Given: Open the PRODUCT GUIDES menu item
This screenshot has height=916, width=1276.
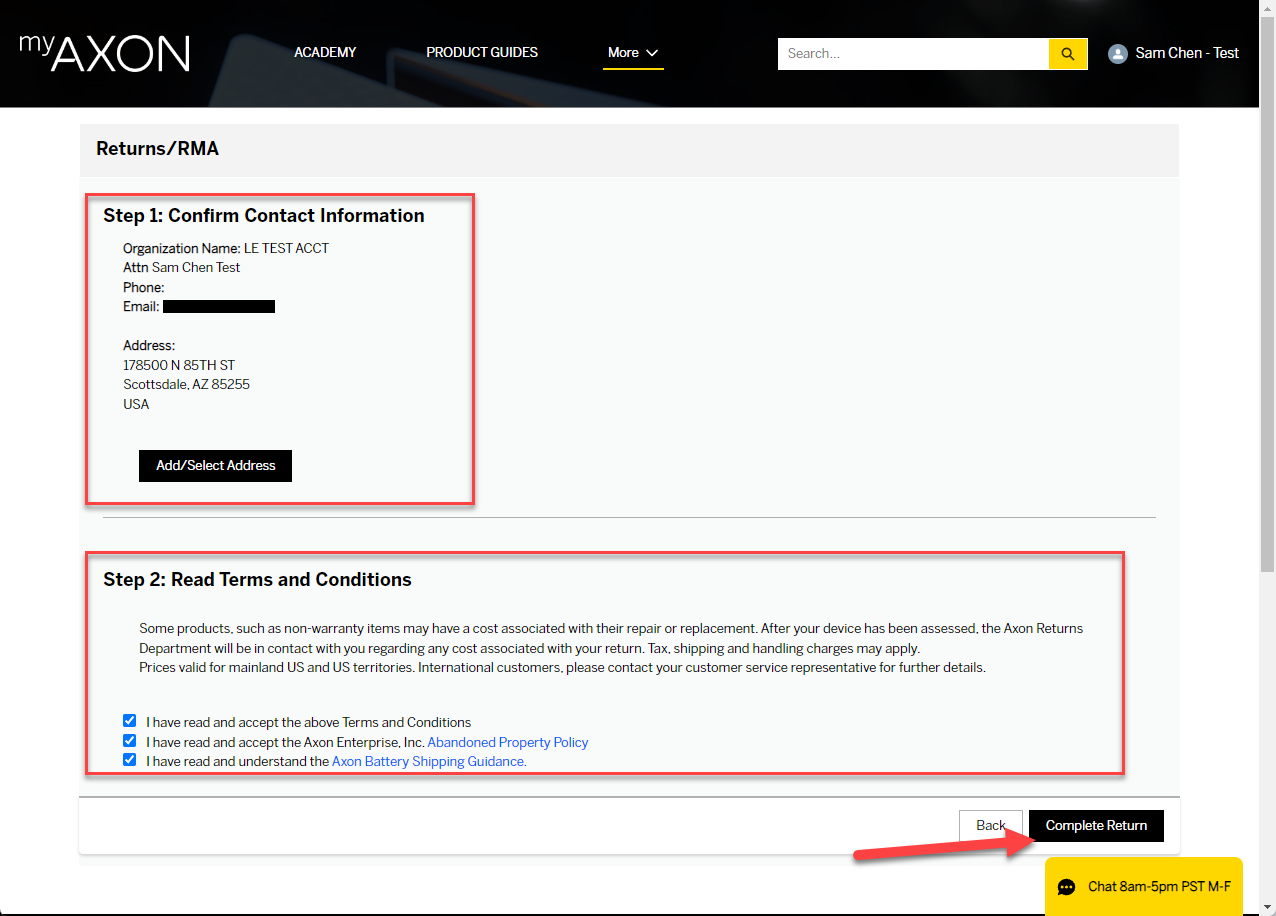Looking at the screenshot, I should [481, 52].
